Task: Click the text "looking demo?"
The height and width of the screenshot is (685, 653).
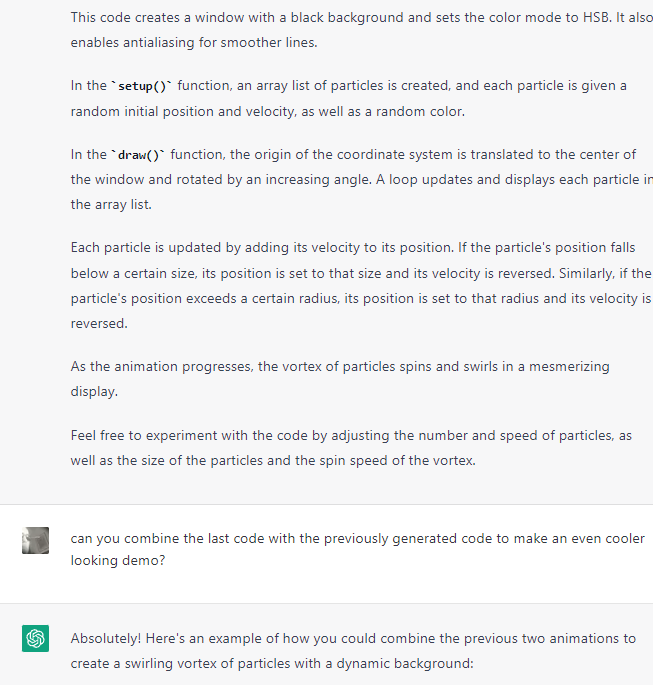Action: [x=118, y=560]
